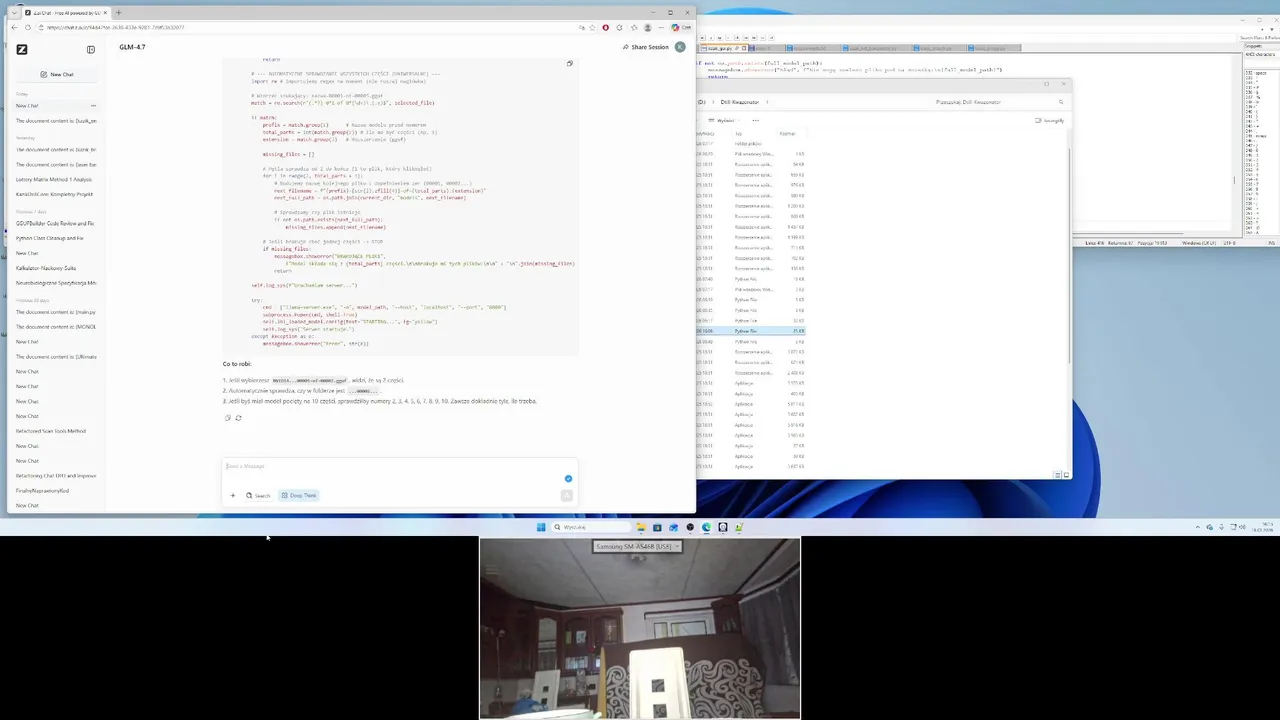Open camera source Samsung SM-A546B dropdown
This screenshot has height=720, width=1280.
tap(639, 546)
